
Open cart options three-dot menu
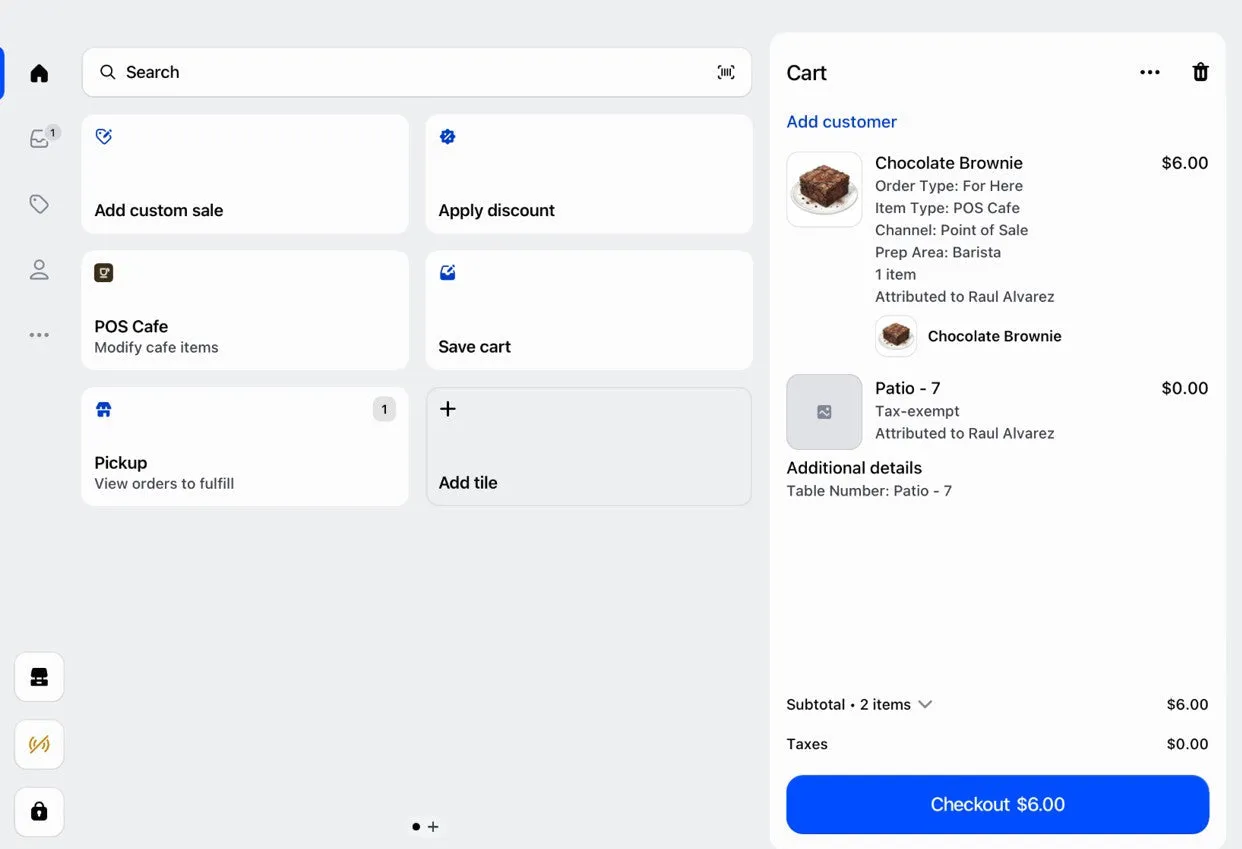tap(1150, 72)
